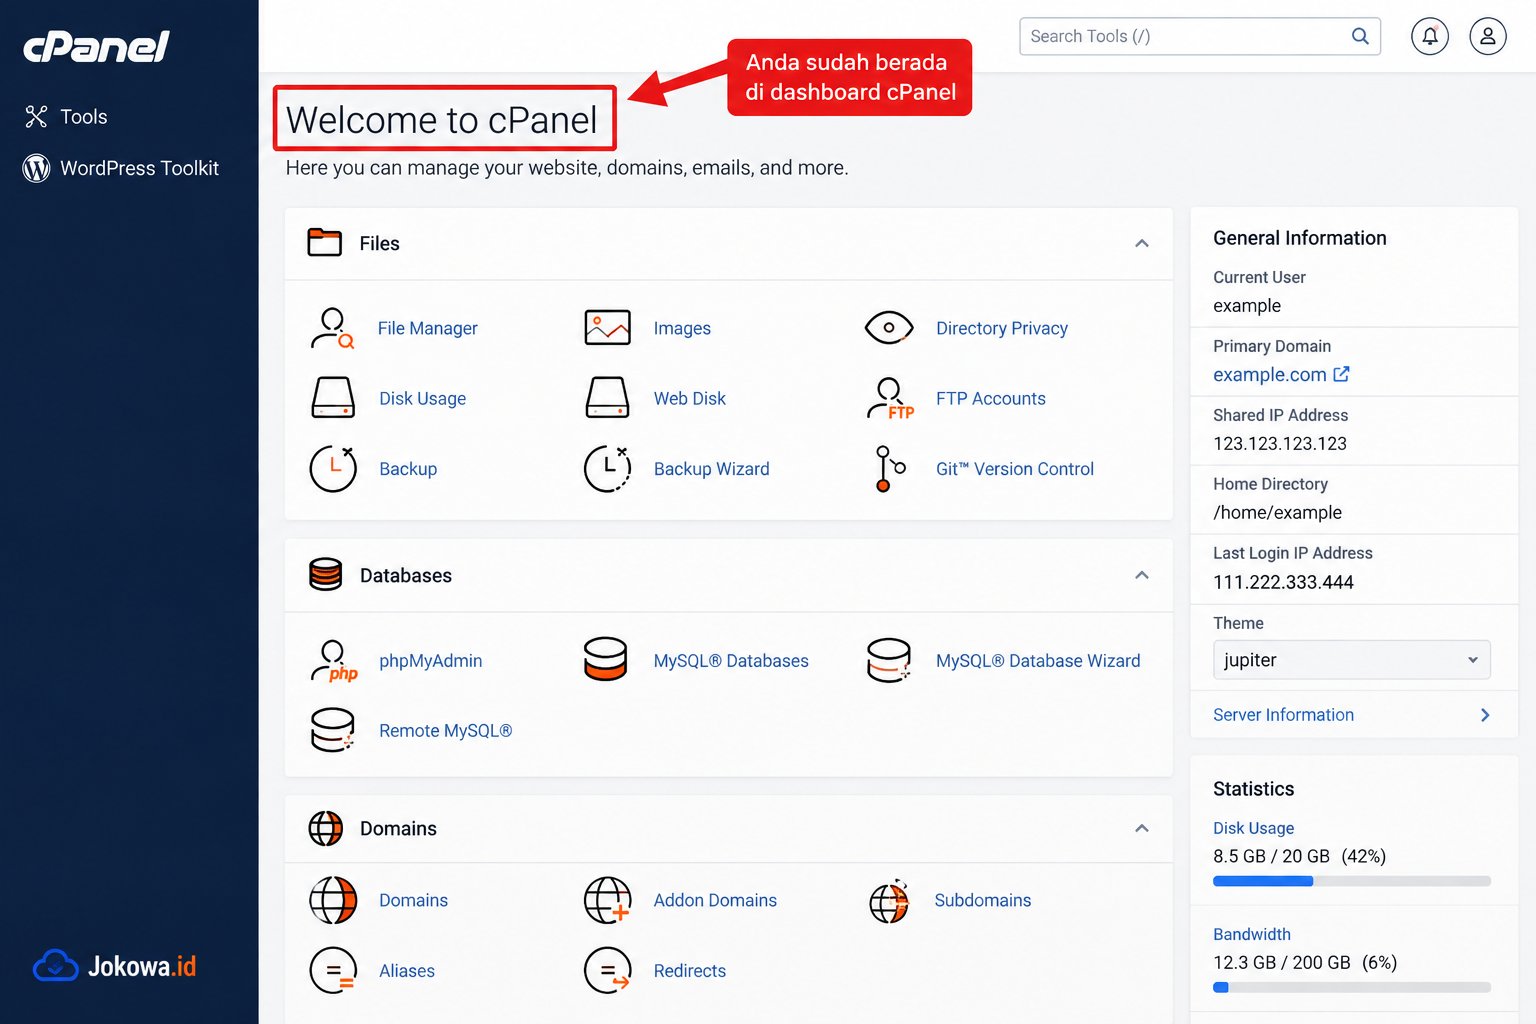This screenshot has height=1024, width=1536.
Task: Click the Domains globe tool icon
Action: pyautogui.click(x=333, y=900)
